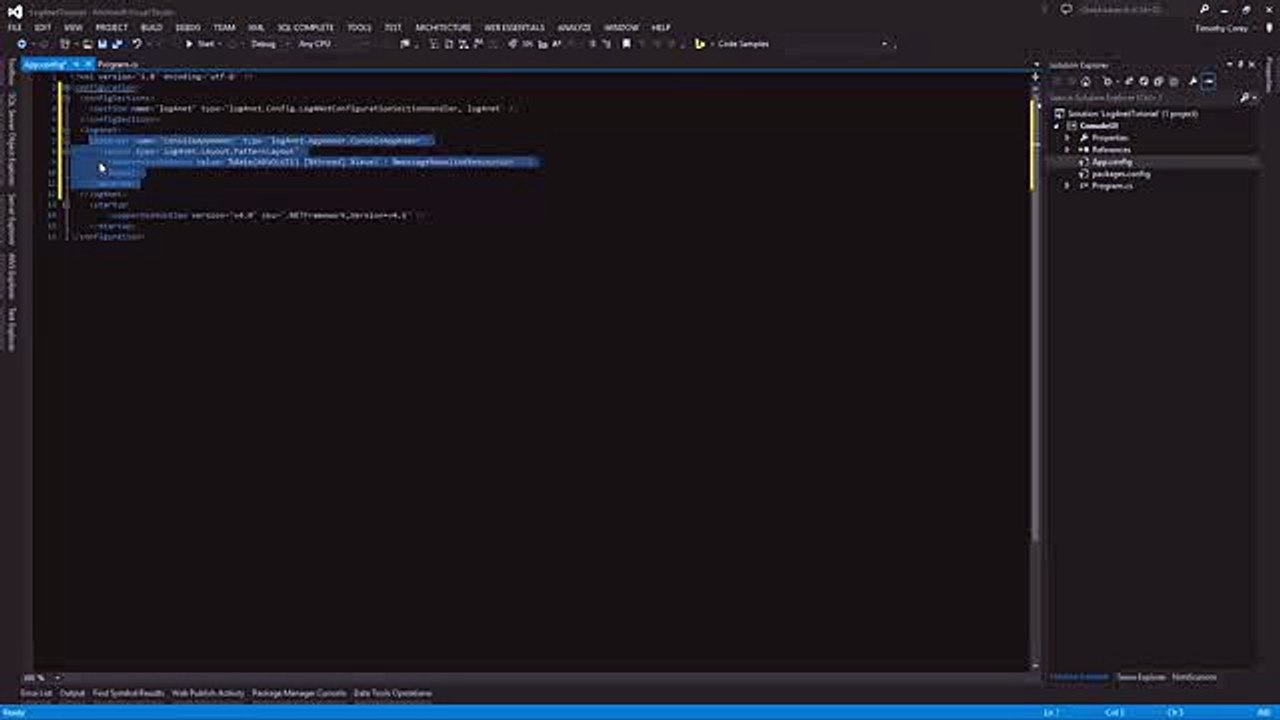Screen dimensions: 1280x720
Task: Click the Open File folder icon
Action: click(87, 44)
